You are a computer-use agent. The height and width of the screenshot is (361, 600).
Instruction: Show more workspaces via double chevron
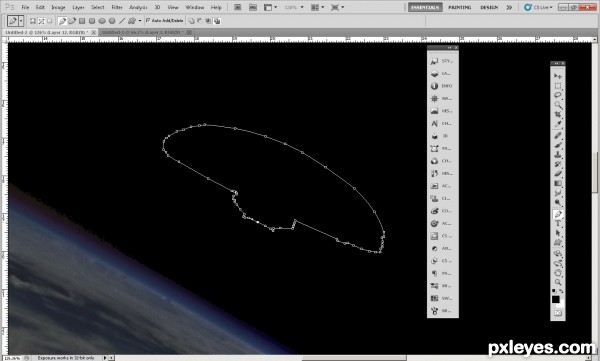coord(509,7)
